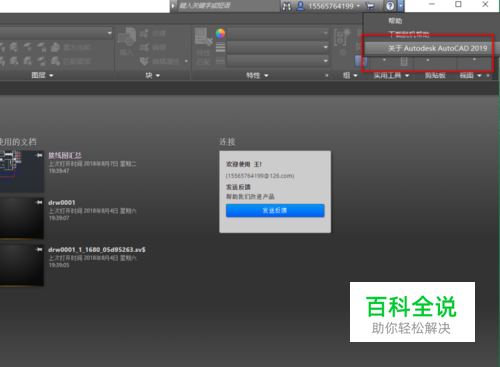This screenshot has width=500, height=367.
Task: Click the arrow left of search box
Action: click(173, 6)
